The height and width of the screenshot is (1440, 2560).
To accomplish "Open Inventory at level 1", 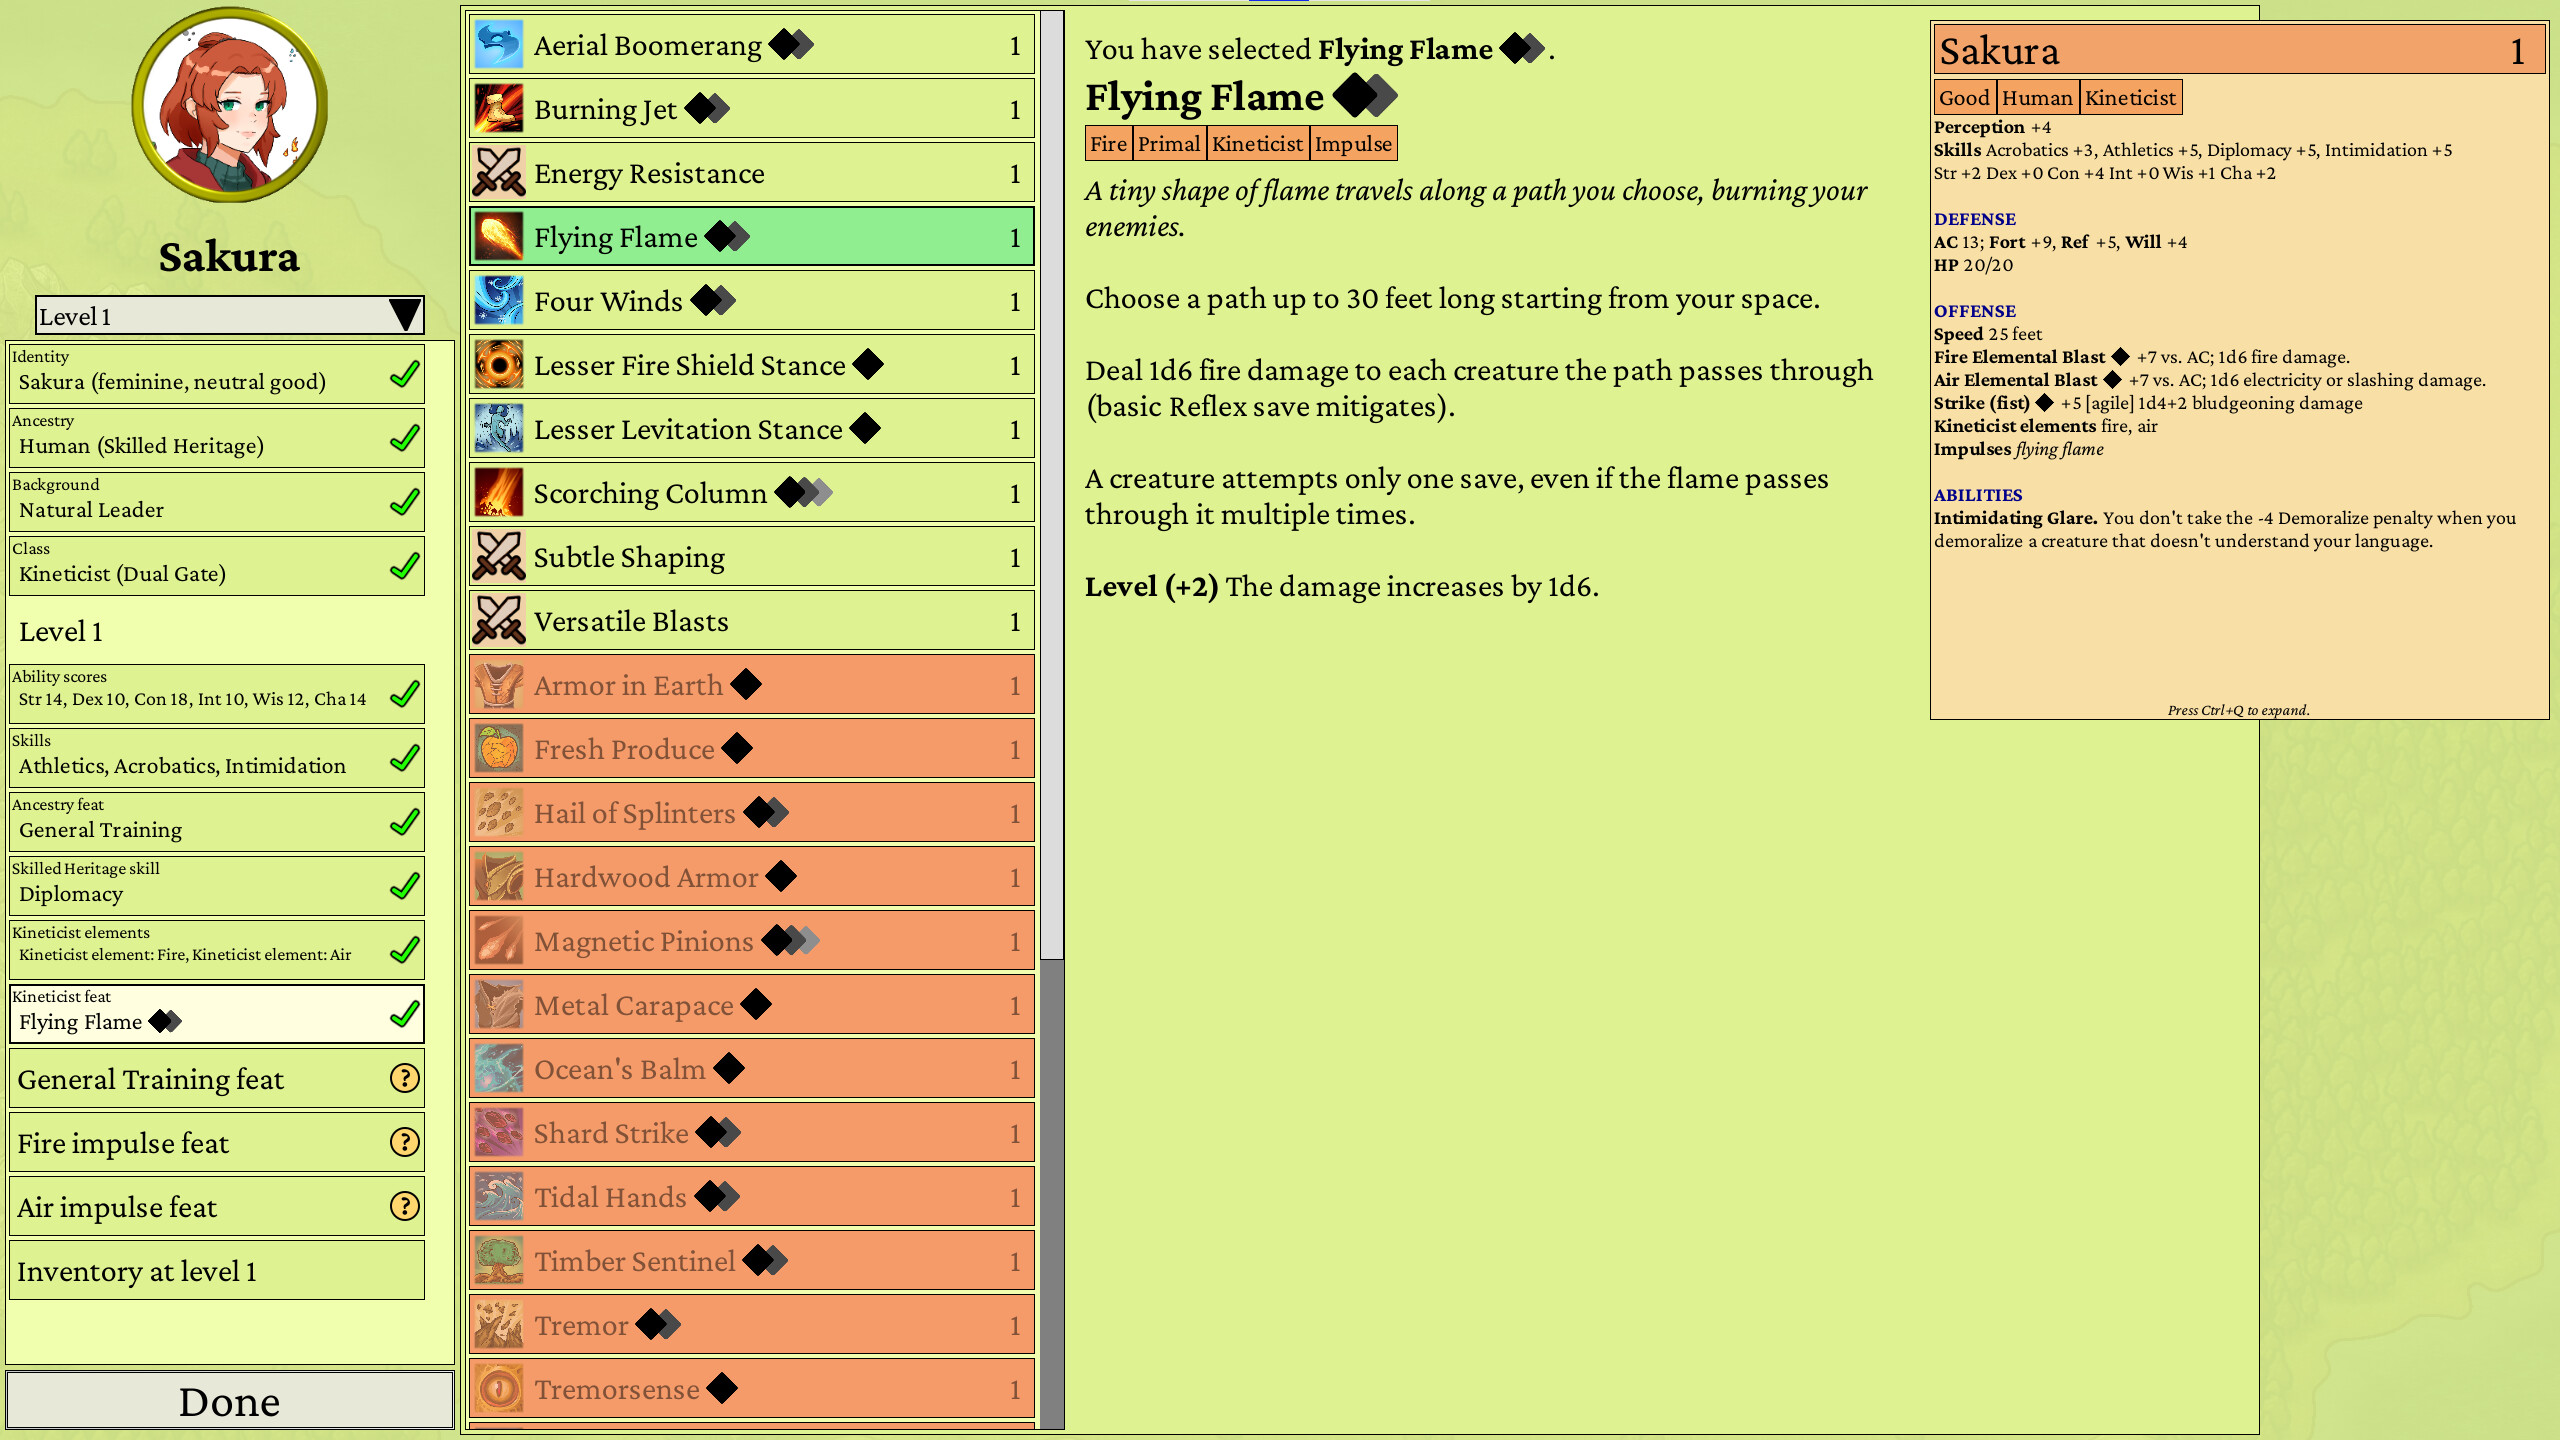I will coord(216,1270).
